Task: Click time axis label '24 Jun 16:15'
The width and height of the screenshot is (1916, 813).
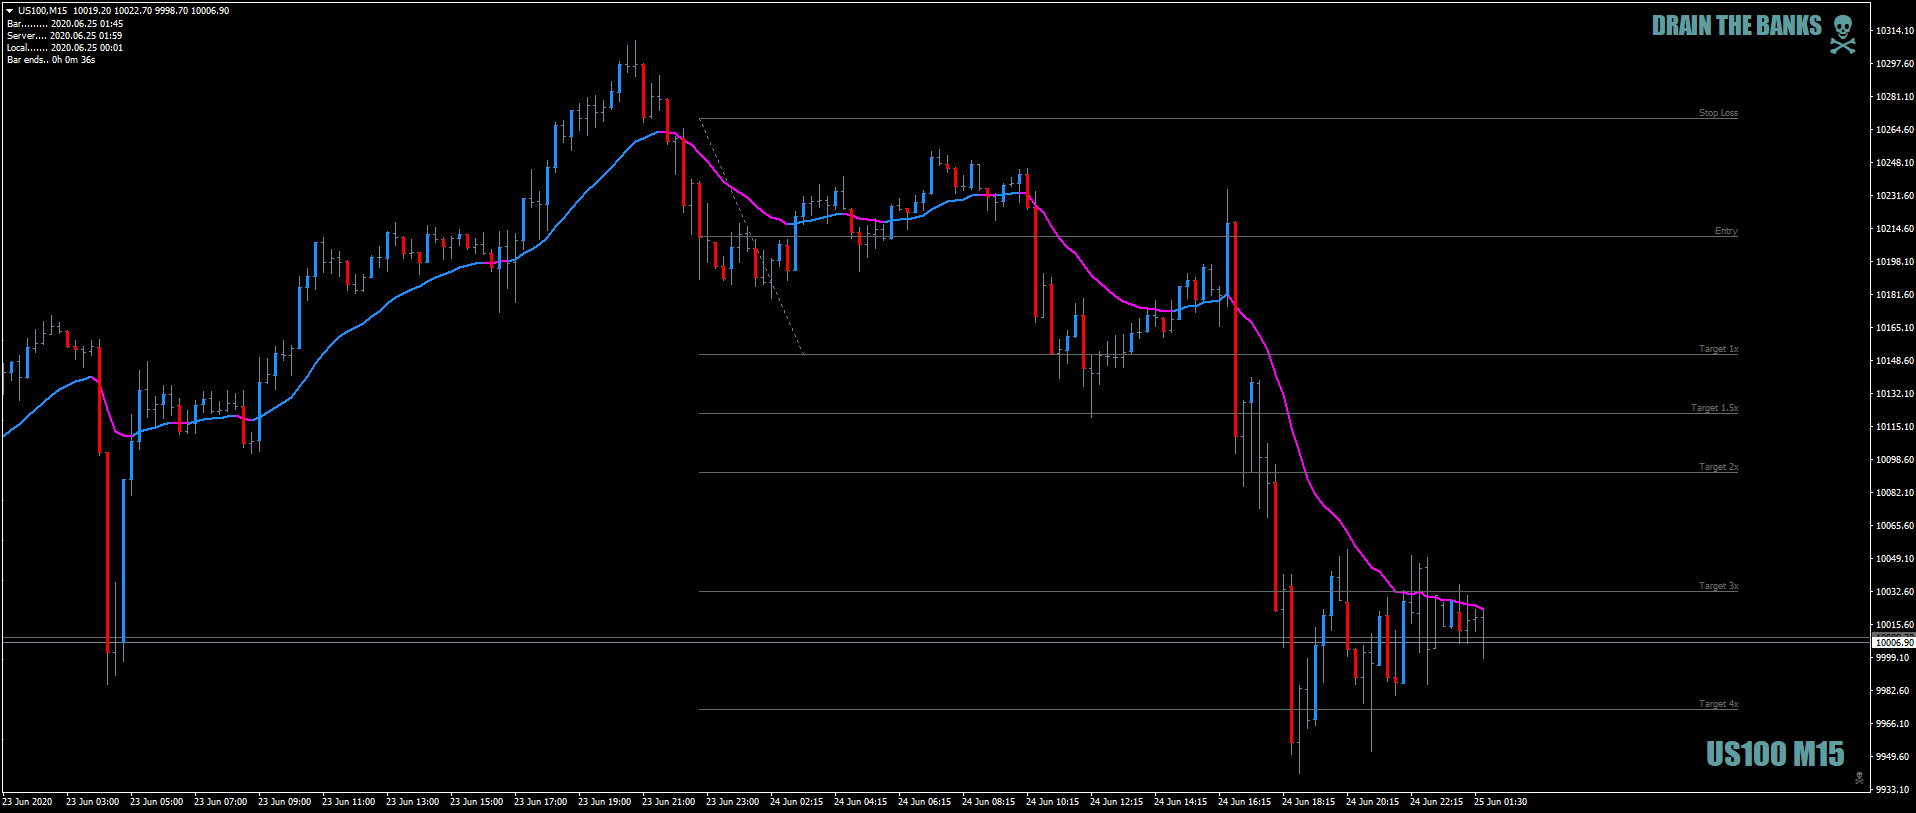Action: (1244, 802)
